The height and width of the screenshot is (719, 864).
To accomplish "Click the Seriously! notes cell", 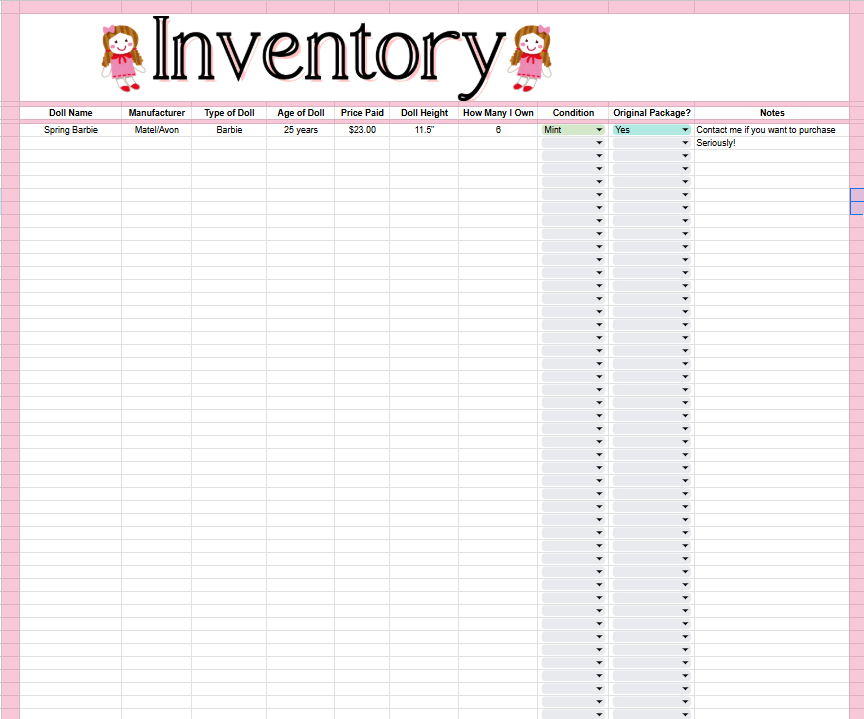I will [772, 143].
